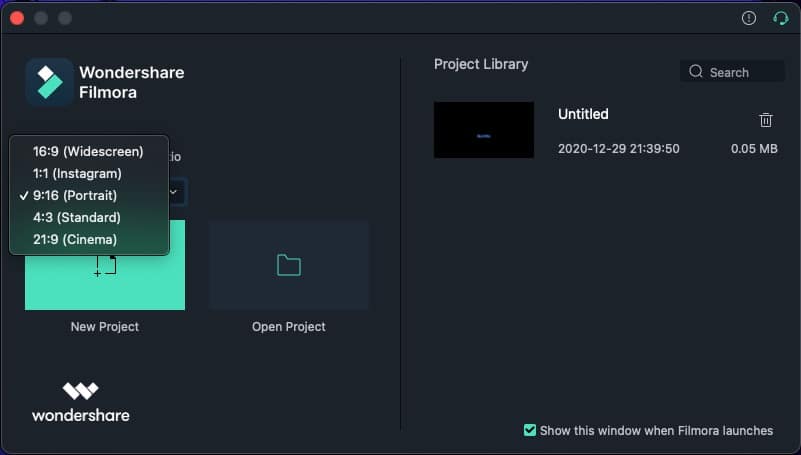
Task: Select 16:9 (Widescreen) aspect ratio
Action: click(x=89, y=152)
